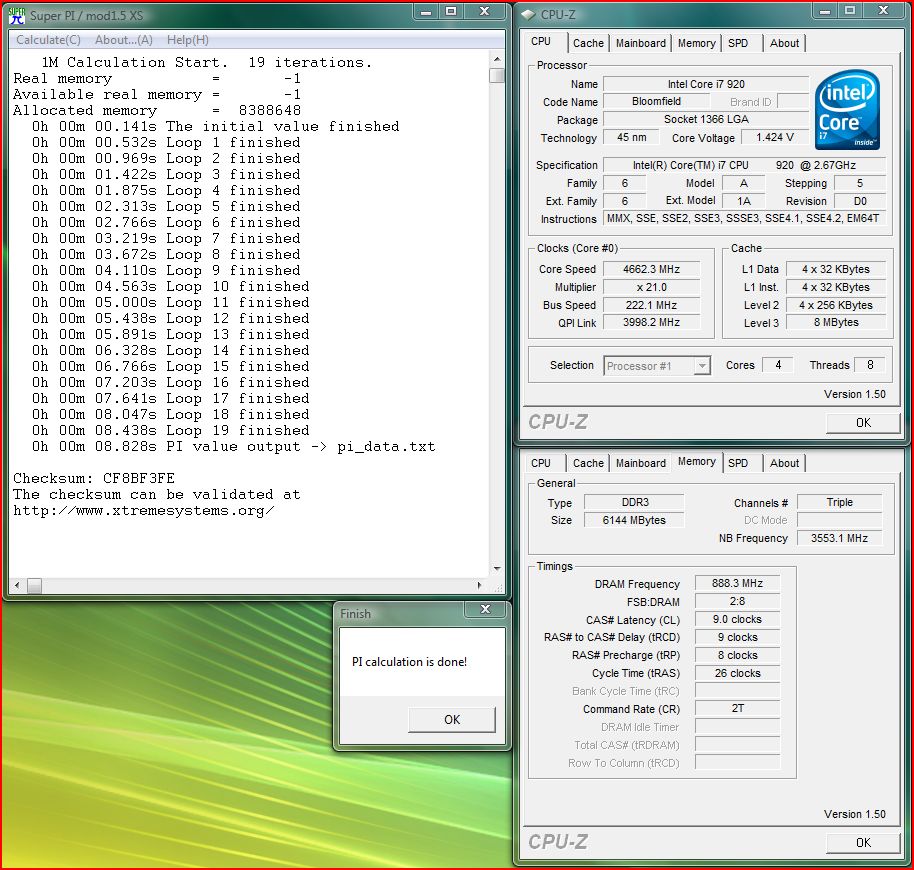Click the FSB:DRAM value 2:8
This screenshot has height=870, width=914.
(x=737, y=601)
